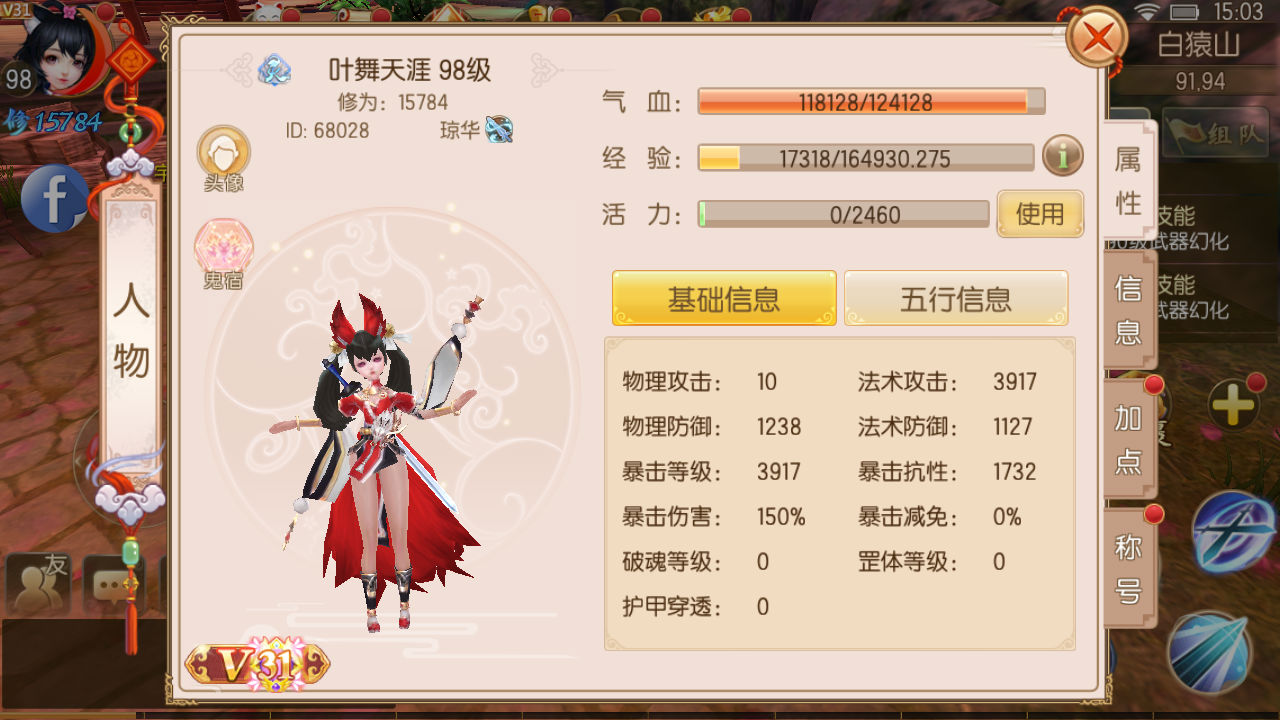
Task: Tap the V31 VIP badge
Action: 258,664
